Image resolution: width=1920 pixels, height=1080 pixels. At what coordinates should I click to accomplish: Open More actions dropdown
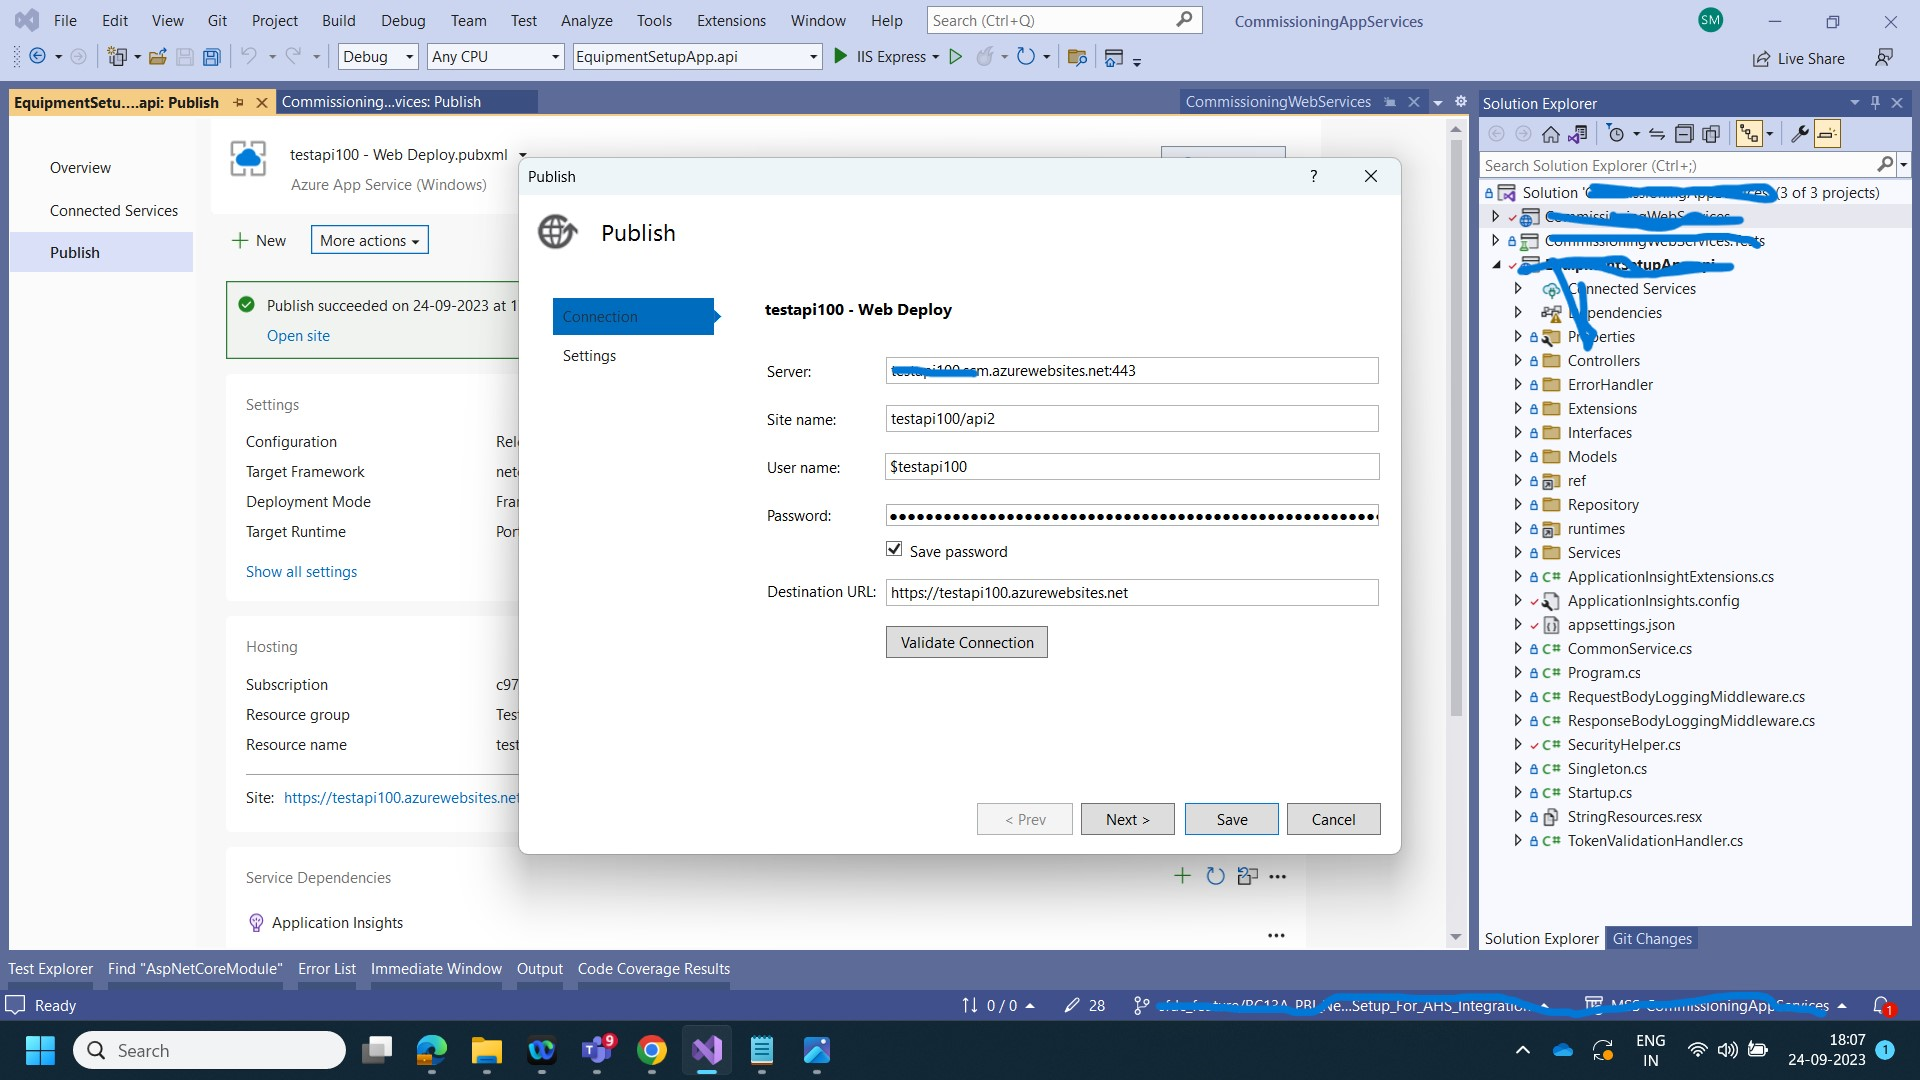369,240
